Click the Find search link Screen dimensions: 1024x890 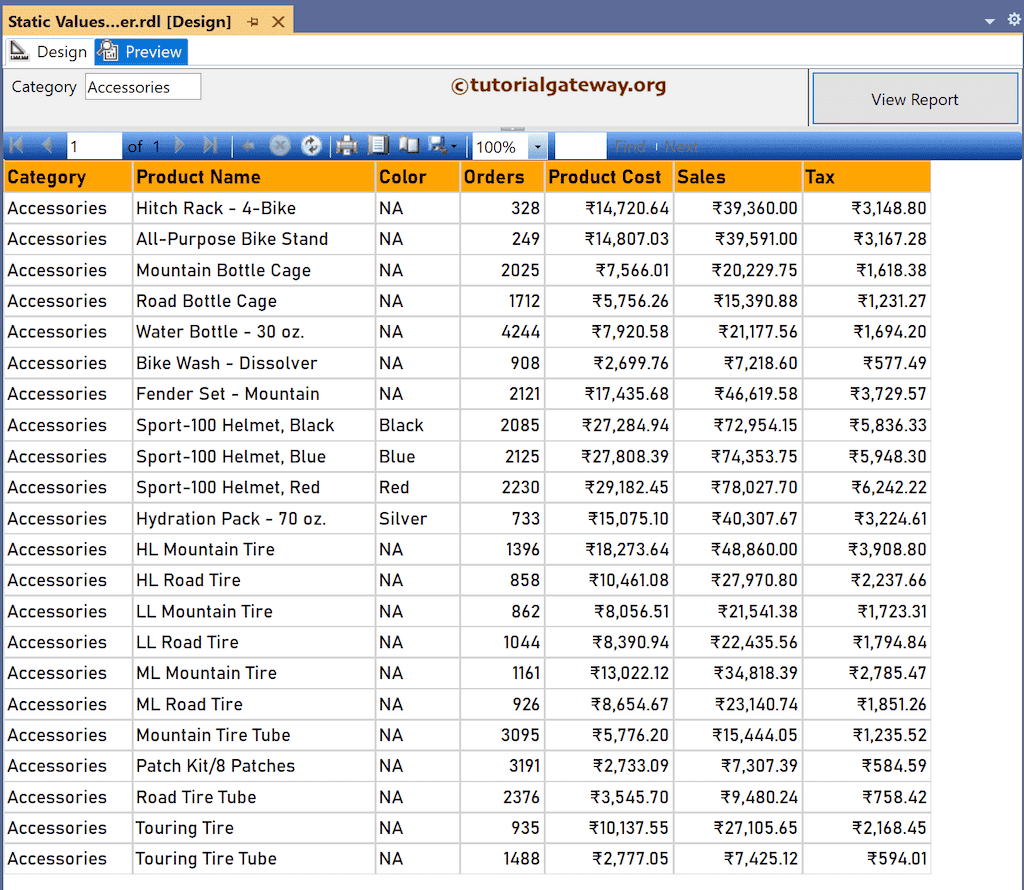629,146
